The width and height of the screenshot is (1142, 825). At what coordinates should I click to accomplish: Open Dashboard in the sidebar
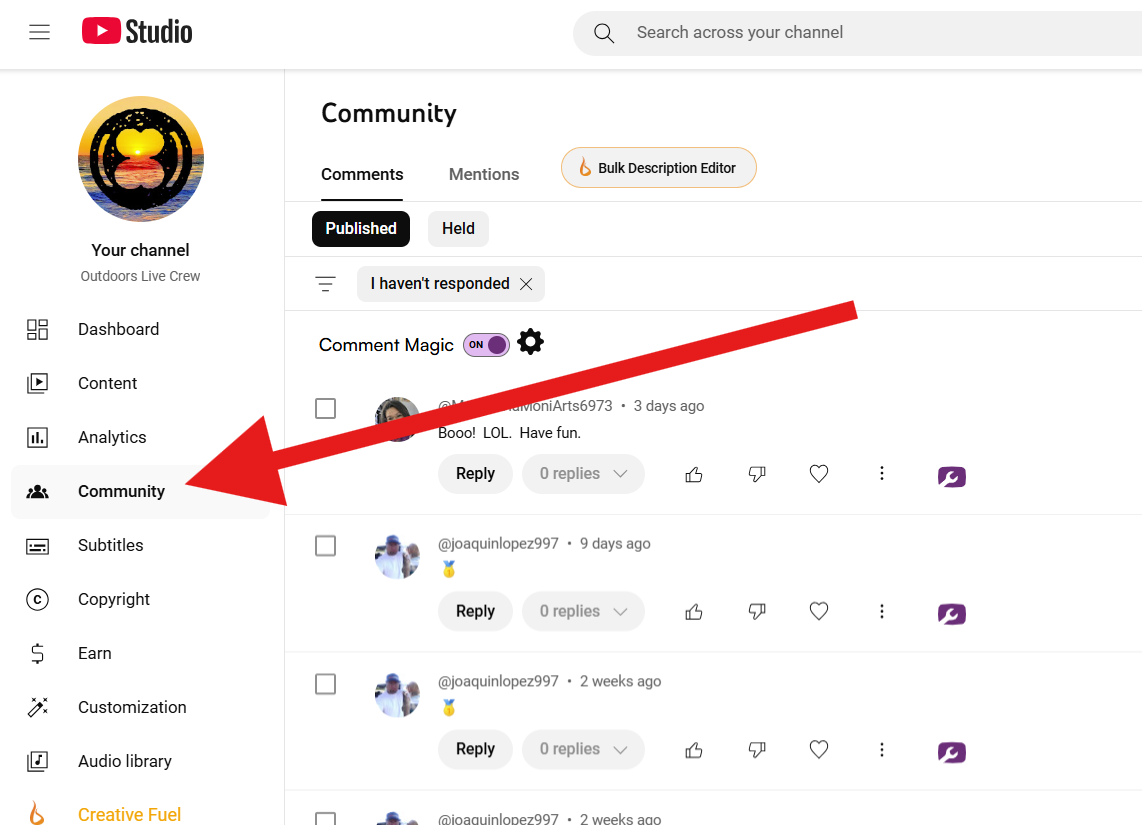click(141, 329)
